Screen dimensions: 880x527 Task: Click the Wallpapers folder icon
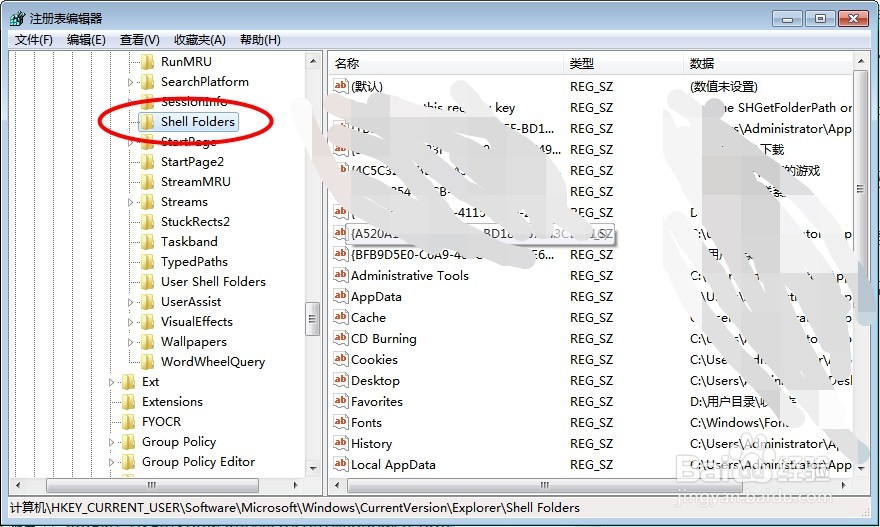pos(147,342)
